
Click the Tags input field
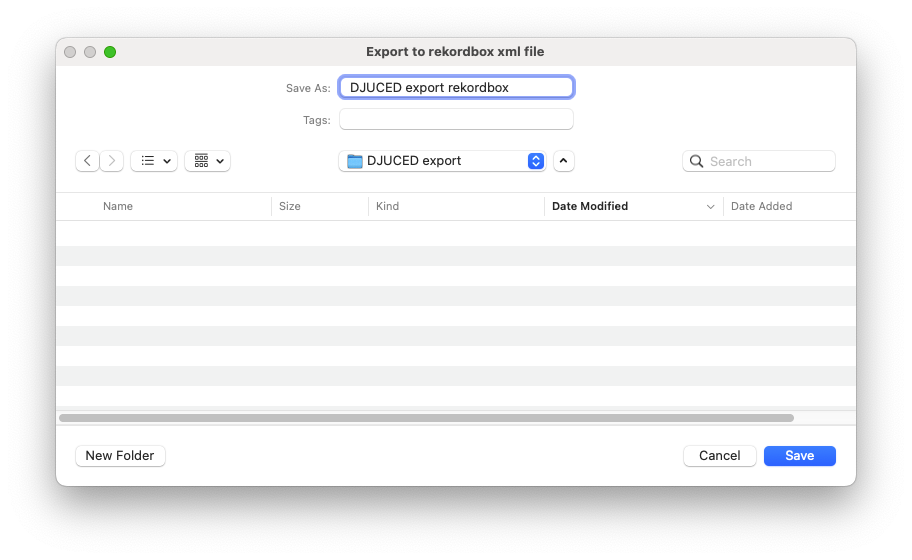456,120
